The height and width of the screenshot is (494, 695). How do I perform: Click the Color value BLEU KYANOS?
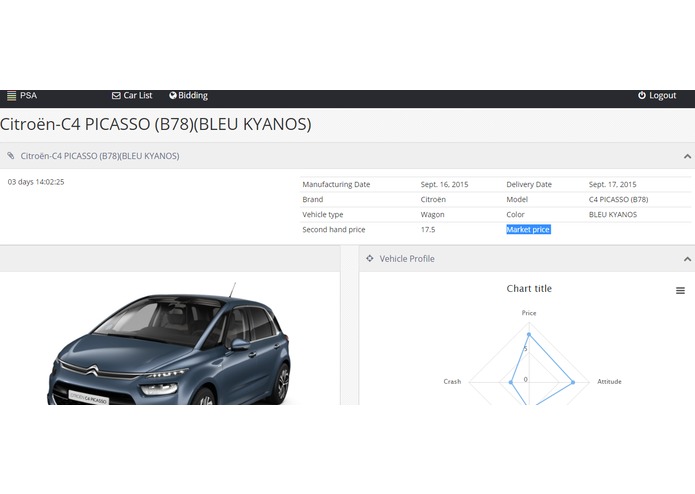(613, 214)
